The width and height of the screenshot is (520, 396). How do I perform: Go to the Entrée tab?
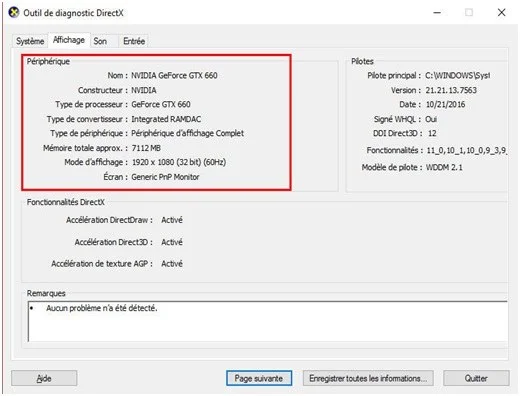pos(134,41)
